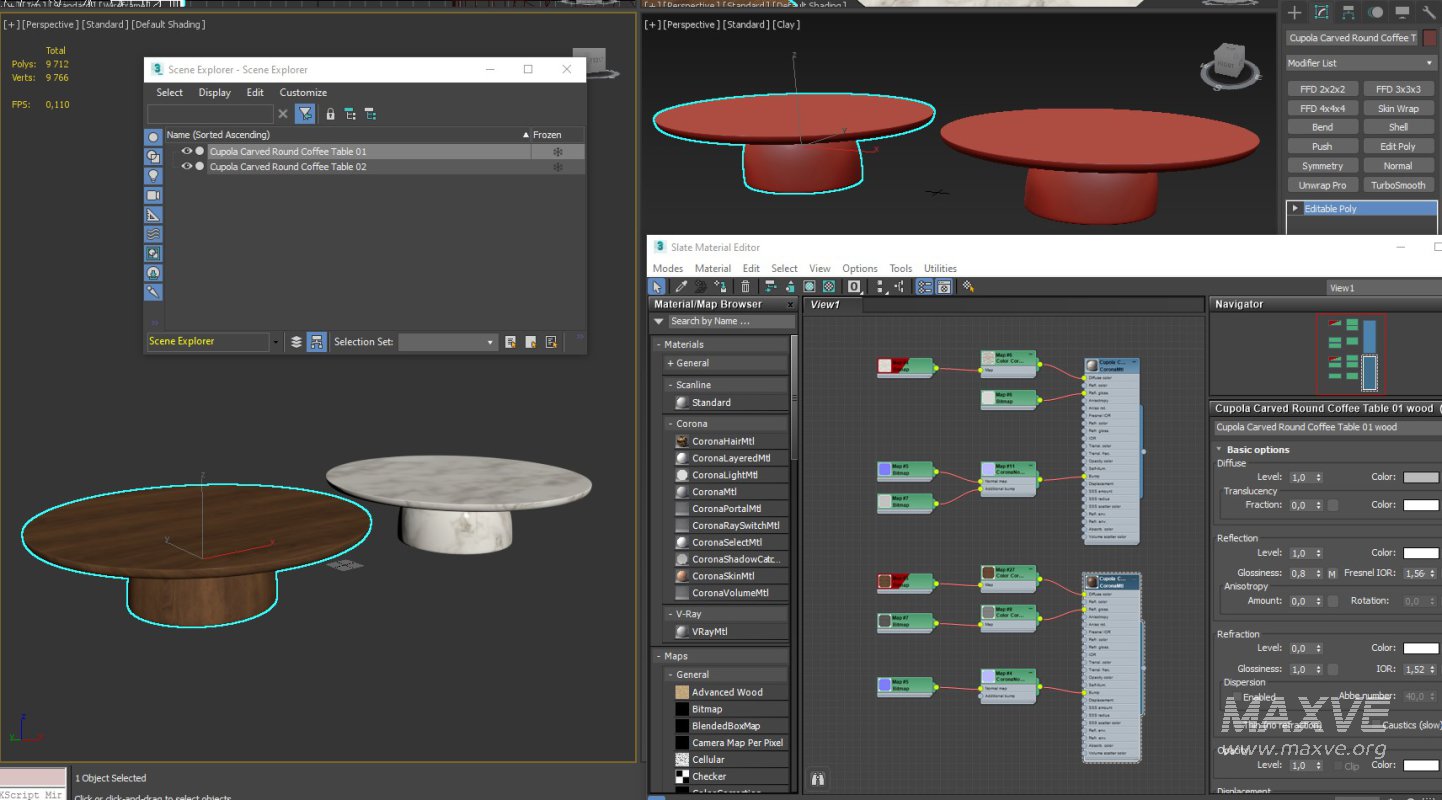Select the Display Lights filter icon

click(x=153, y=175)
